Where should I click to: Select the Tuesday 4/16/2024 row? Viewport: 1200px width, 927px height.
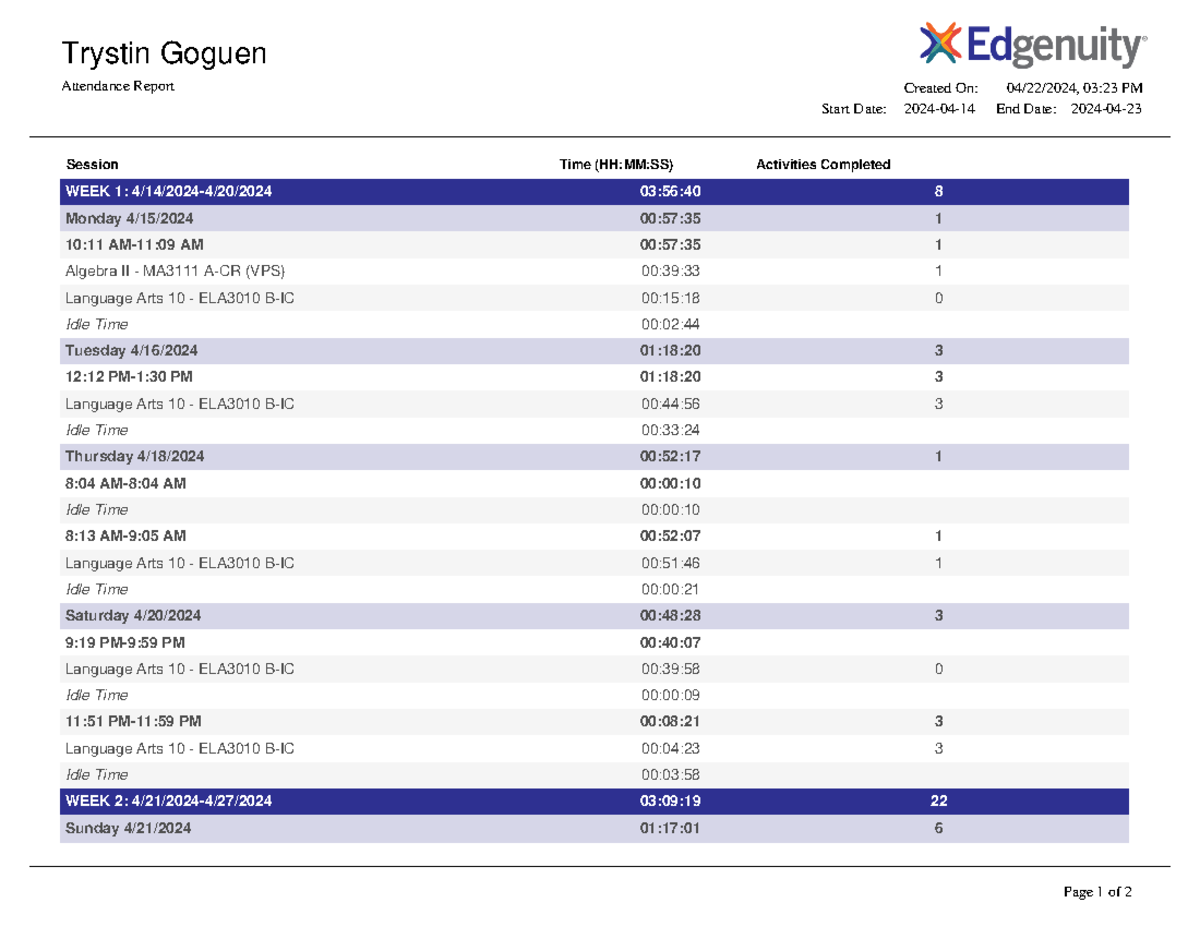coord(594,350)
